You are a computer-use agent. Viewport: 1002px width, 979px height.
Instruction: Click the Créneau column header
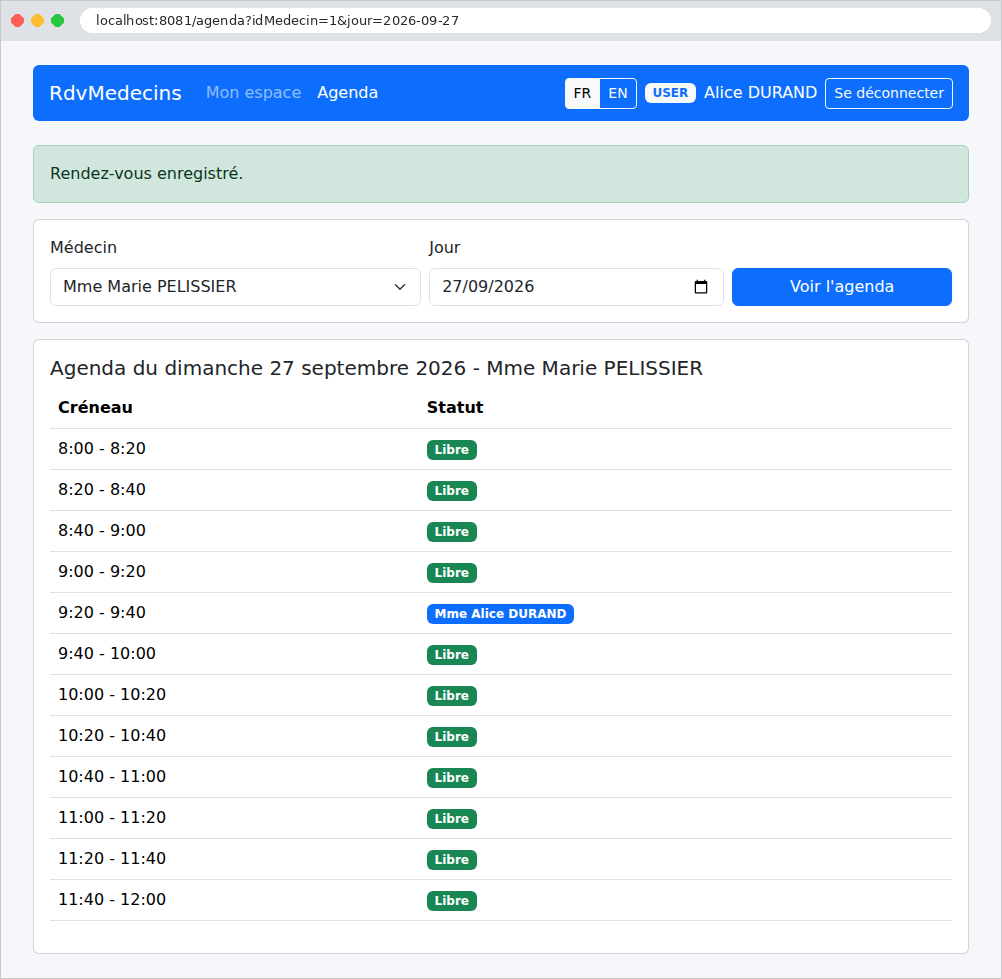click(x=95, y=408)
